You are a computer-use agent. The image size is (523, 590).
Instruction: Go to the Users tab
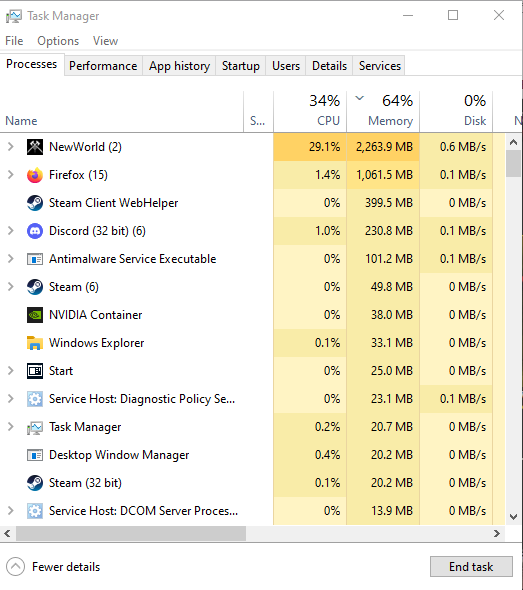coord(286,66)
